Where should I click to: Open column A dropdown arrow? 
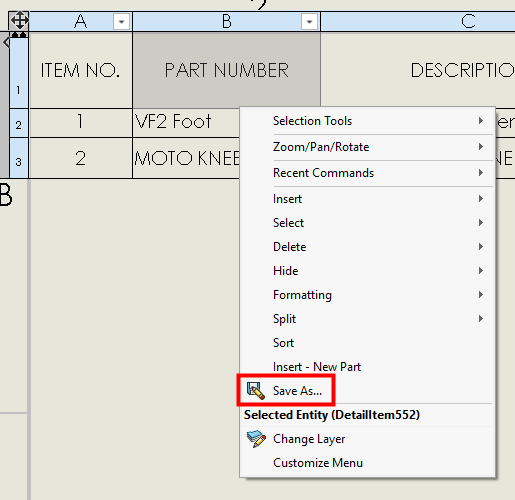pos(121,22)
